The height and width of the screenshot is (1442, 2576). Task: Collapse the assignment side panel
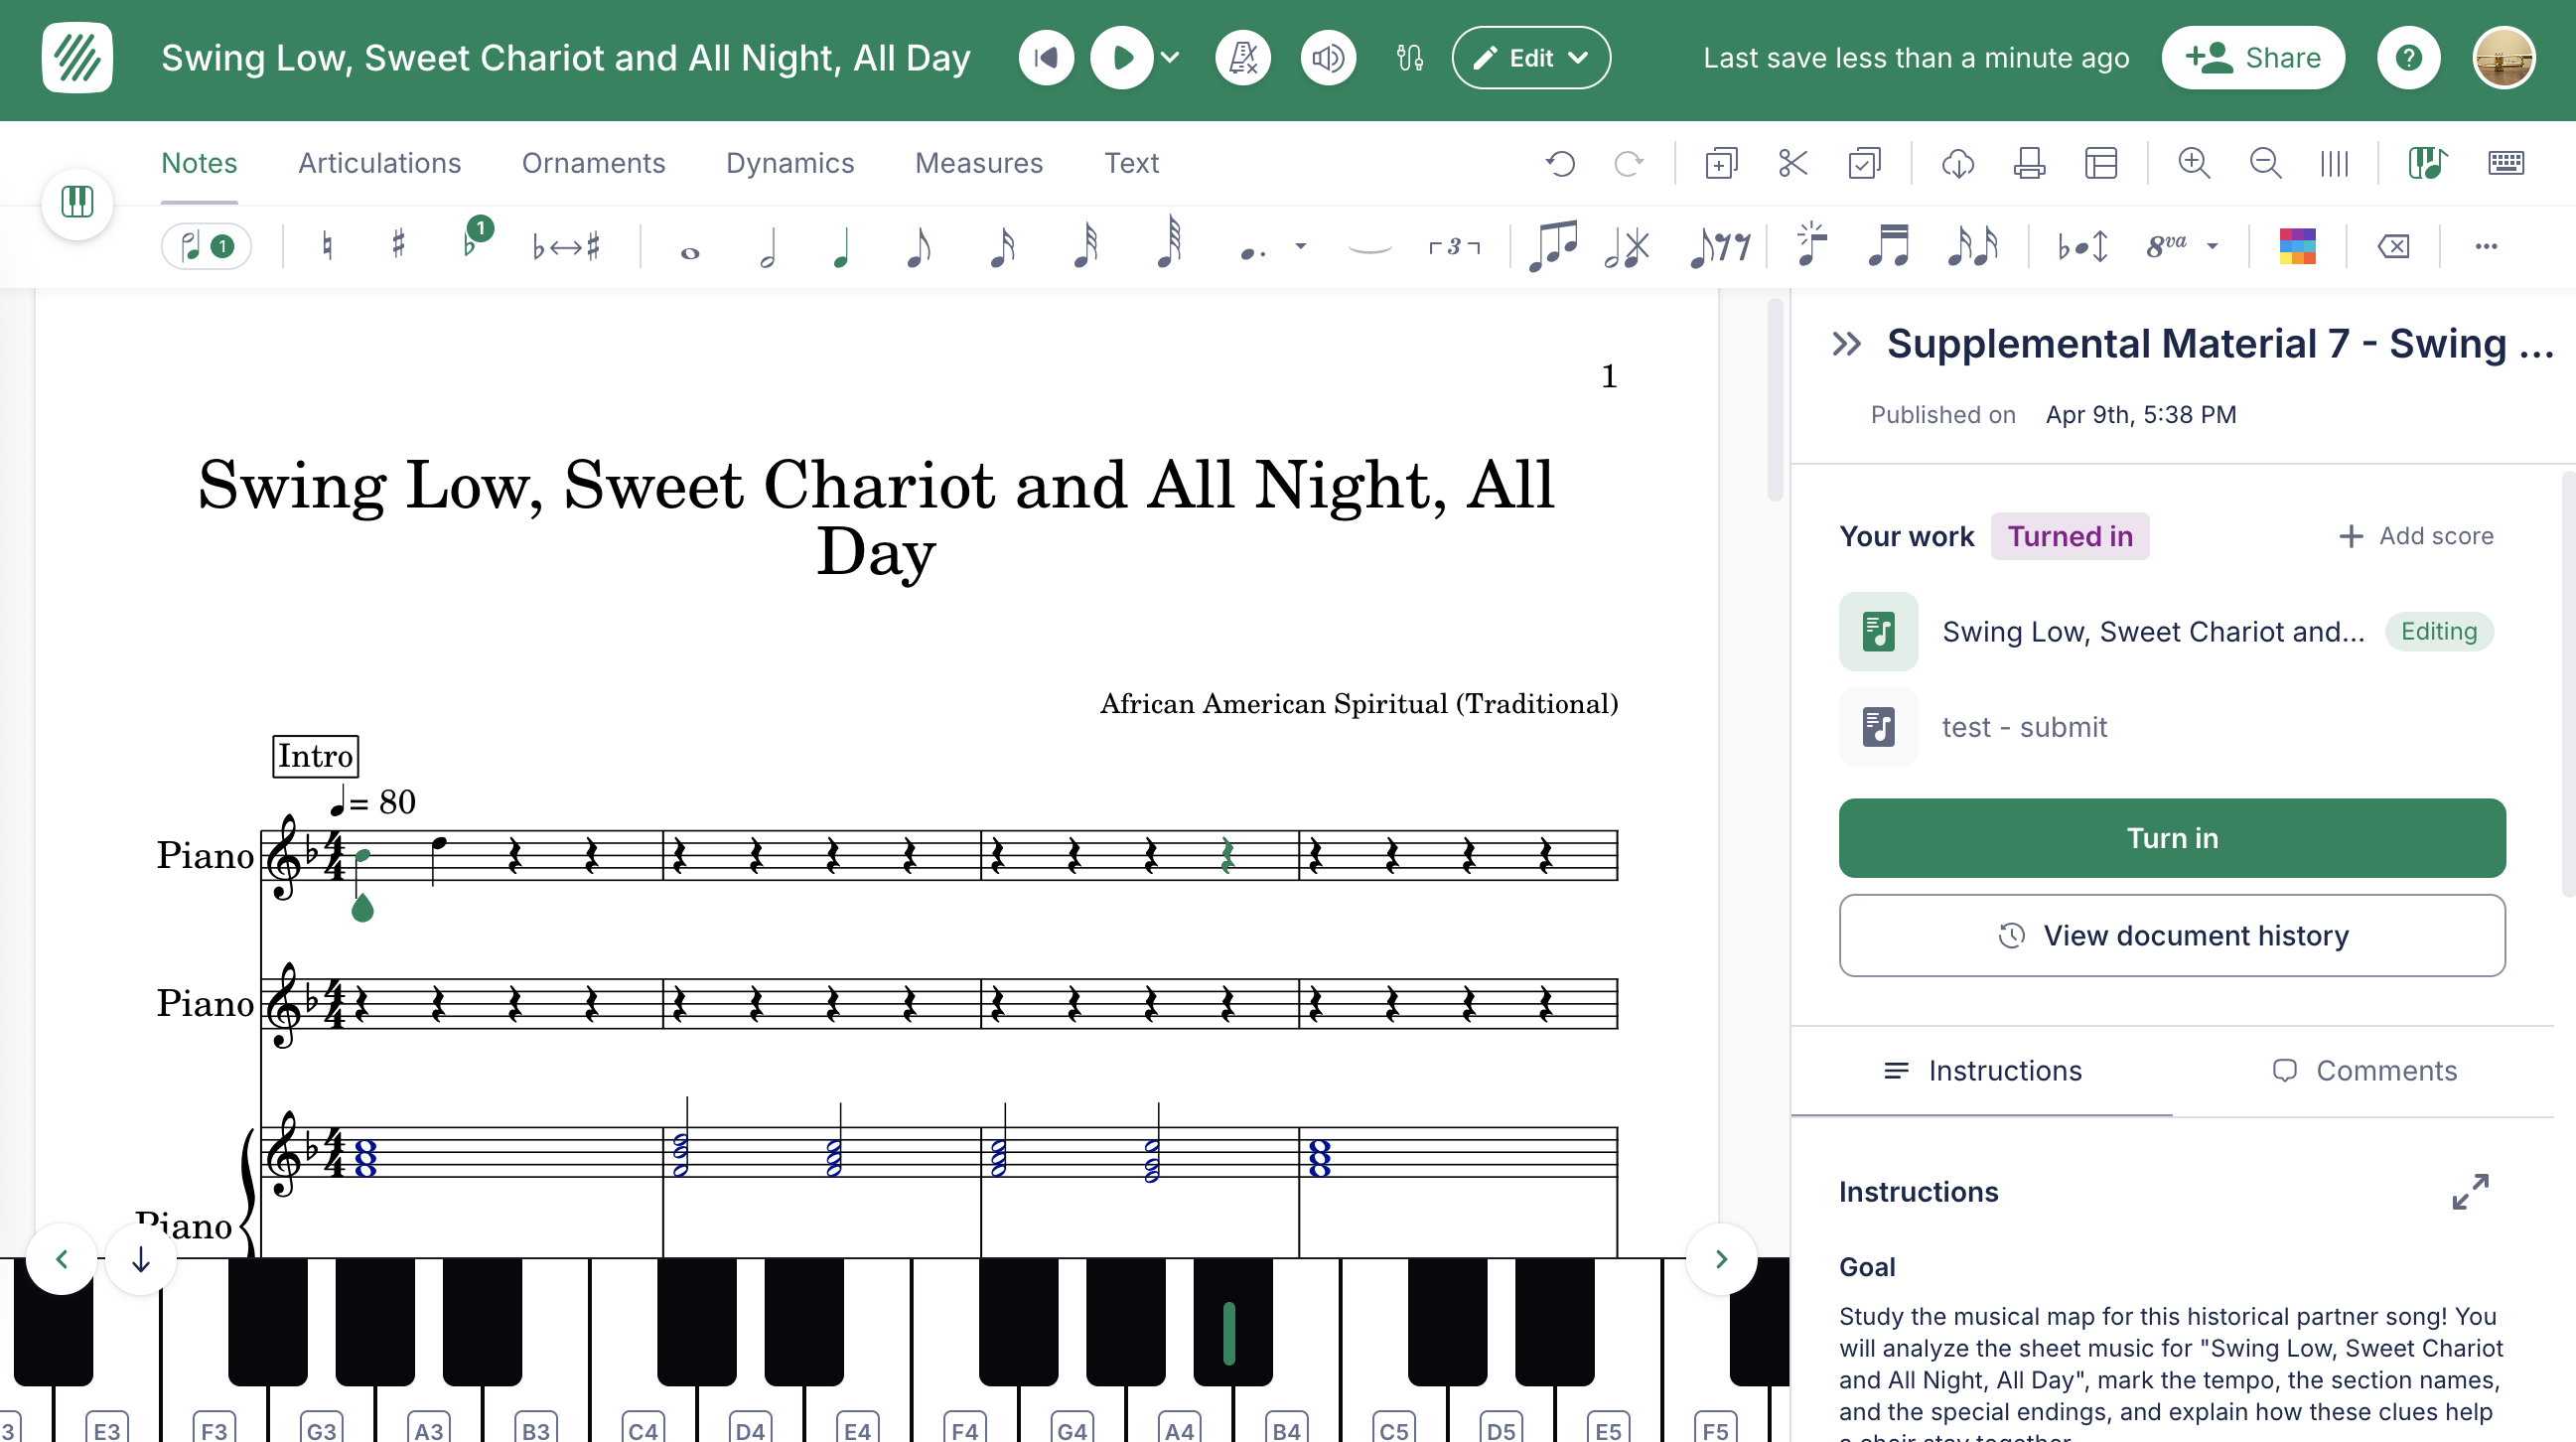[1846, 344]
